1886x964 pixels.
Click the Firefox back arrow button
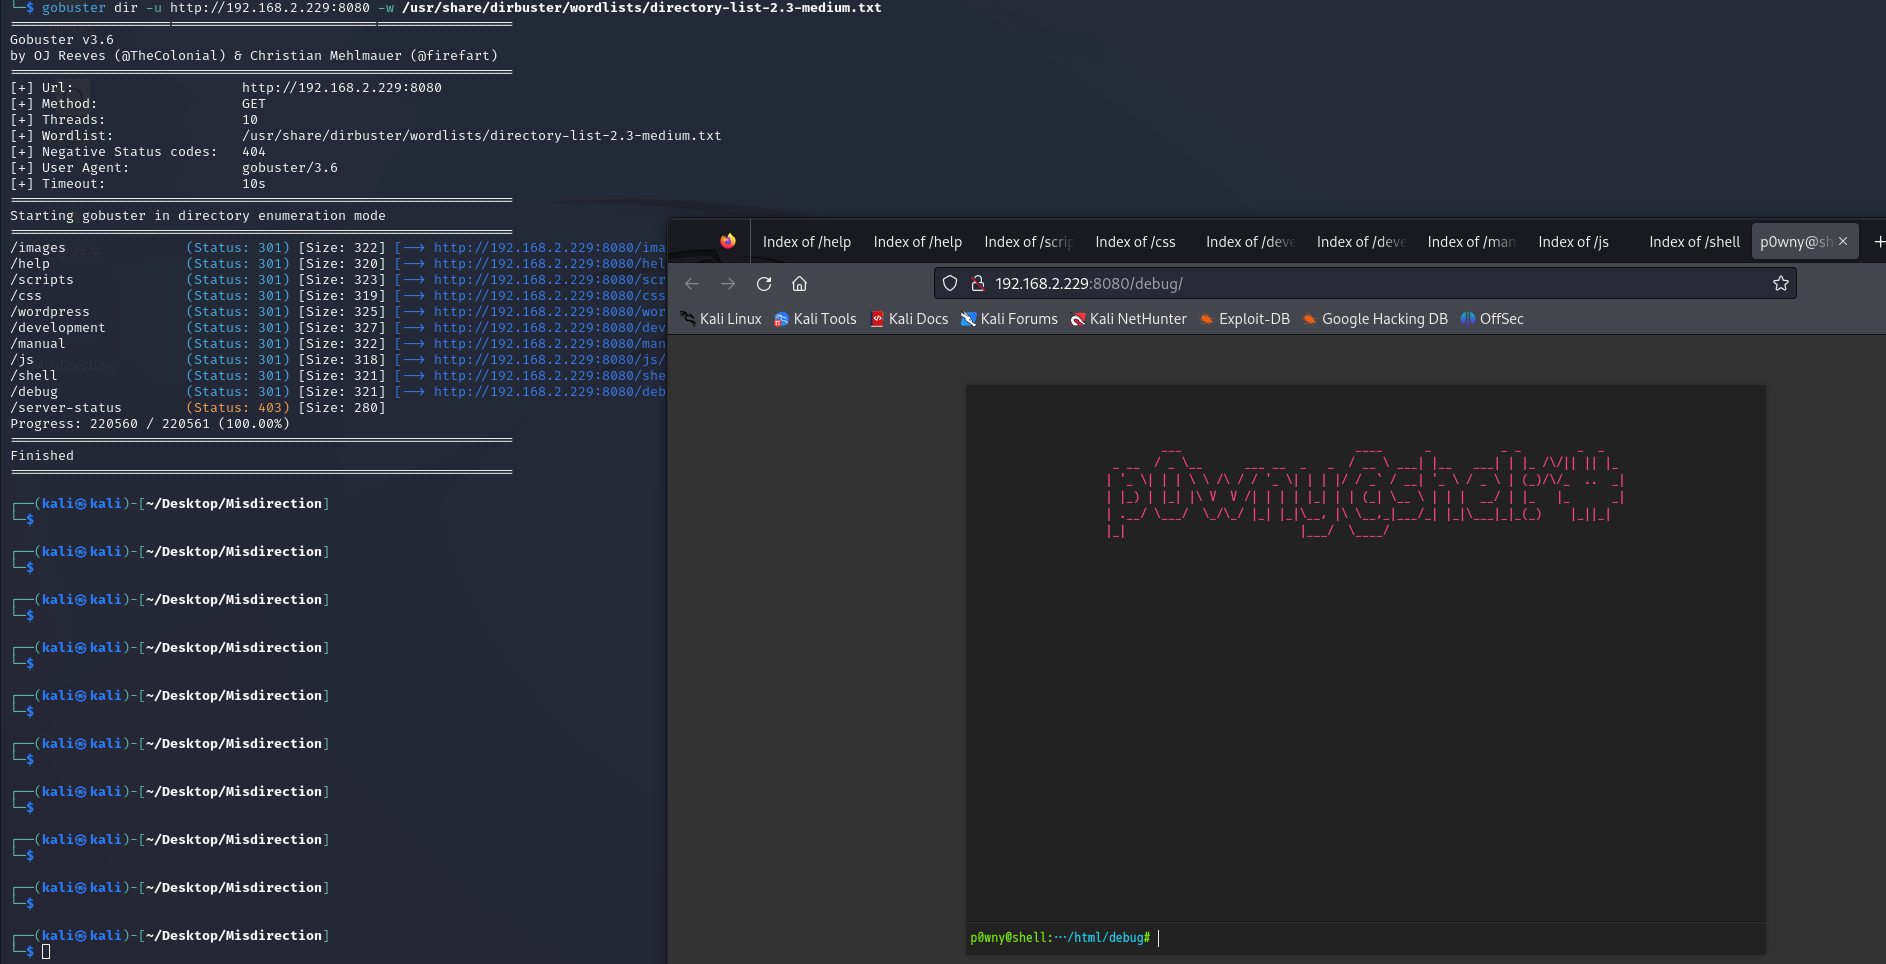pyautogui.click(x=692, y=284)
